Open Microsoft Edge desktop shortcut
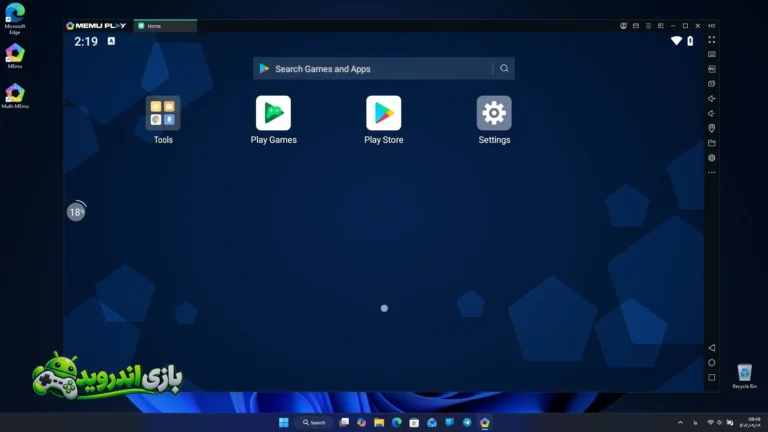 pyautogui.click(x=15, y=19)
